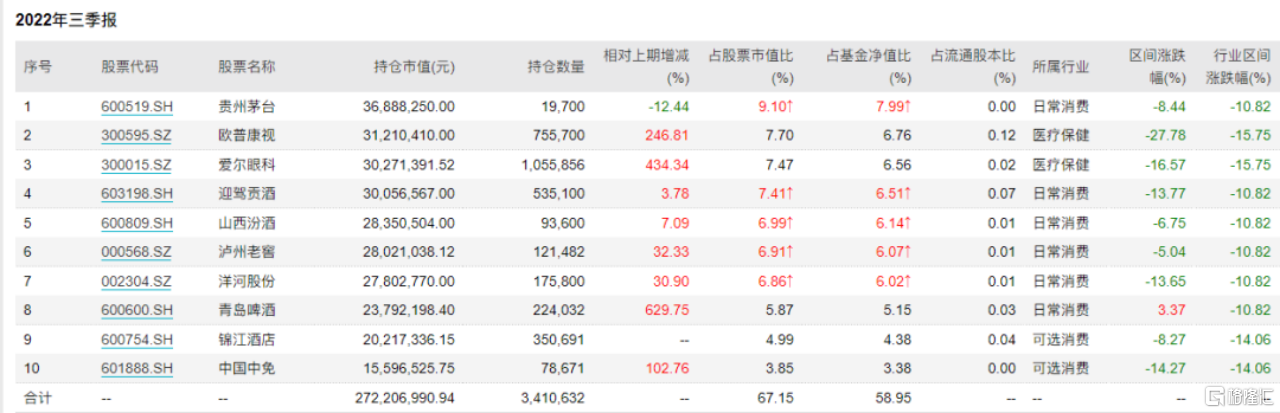Image resolution: width=1280 pixels, height=413 pixels.
Task: Select stock name 锦江酒店
Action: 247,339
